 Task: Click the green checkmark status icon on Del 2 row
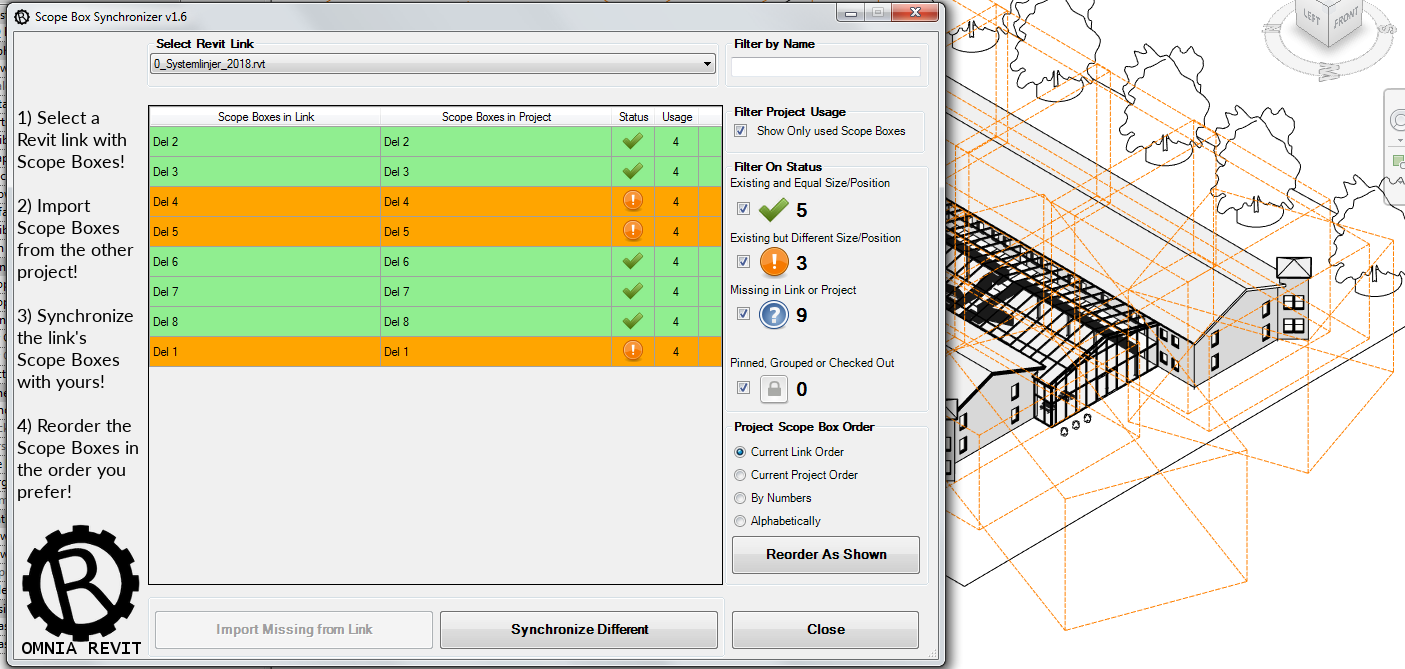click(633, 141)
